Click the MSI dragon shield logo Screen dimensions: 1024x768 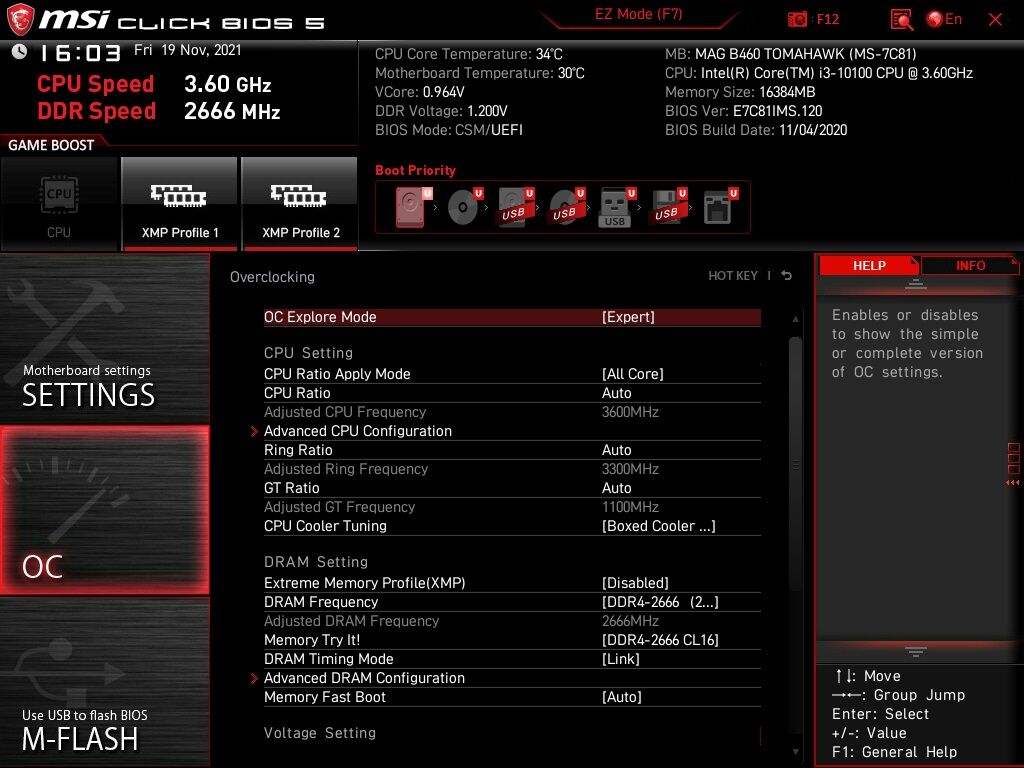pyautogui.click(x=20, y=19)
